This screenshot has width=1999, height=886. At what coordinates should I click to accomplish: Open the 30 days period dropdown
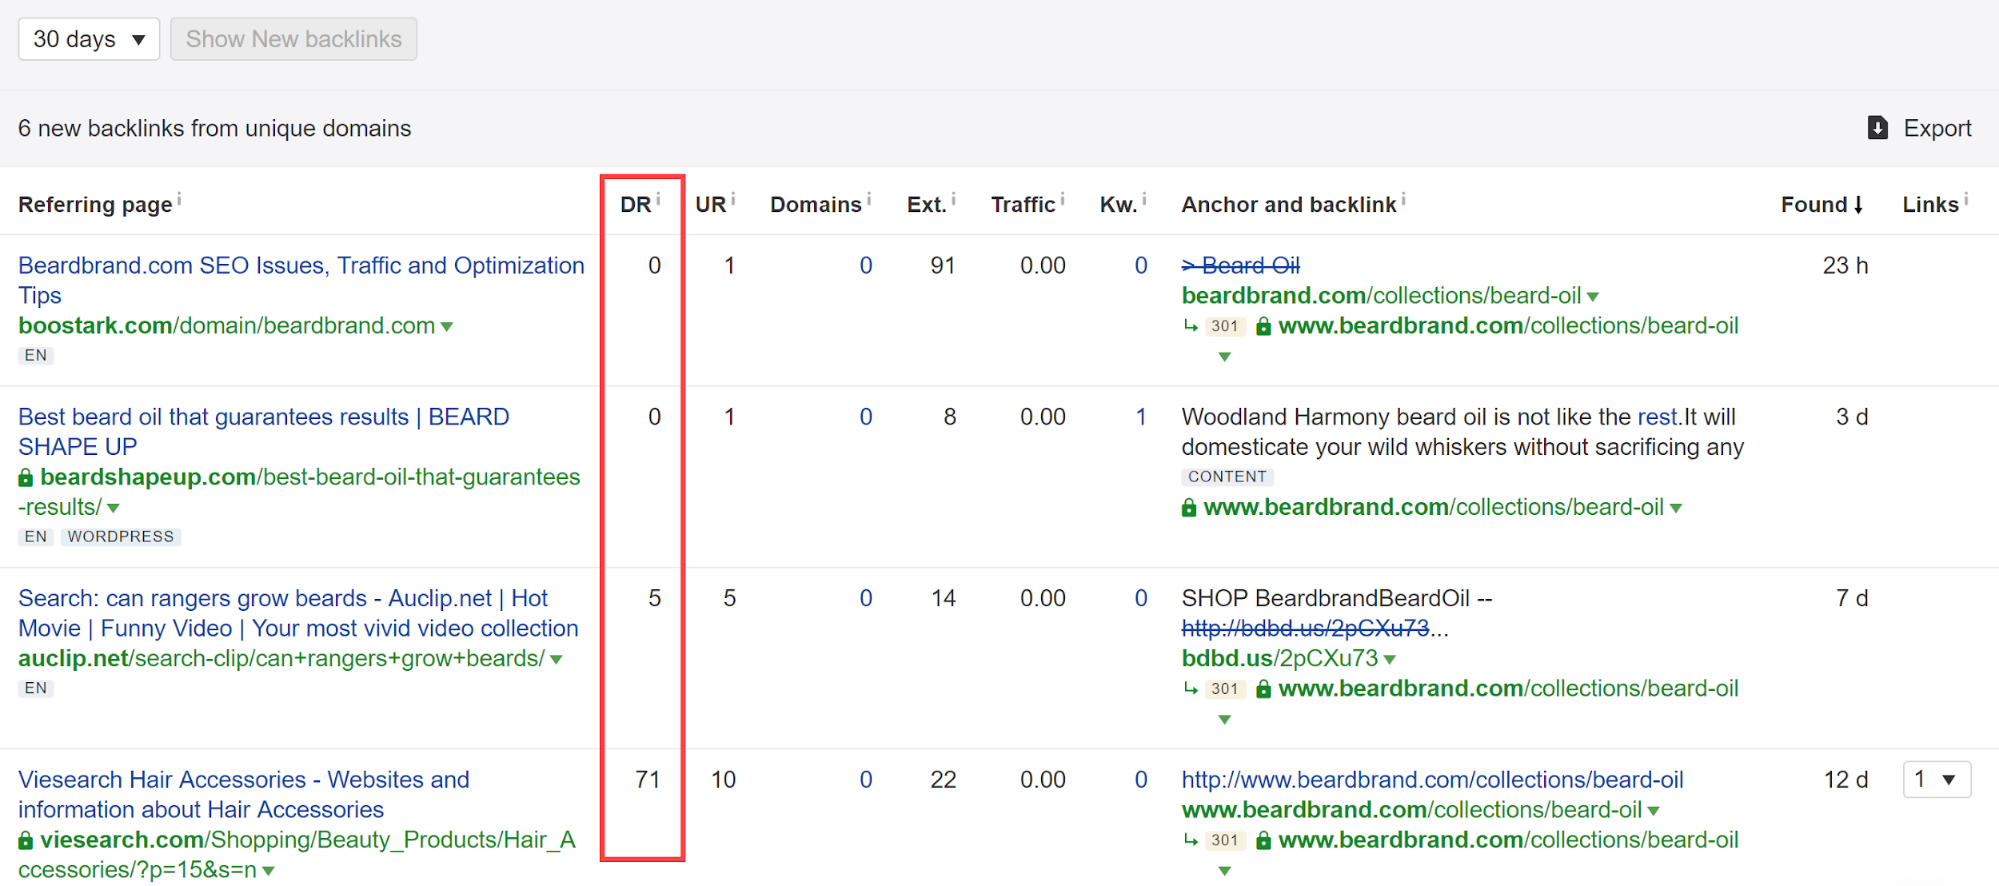click(89, 39)
